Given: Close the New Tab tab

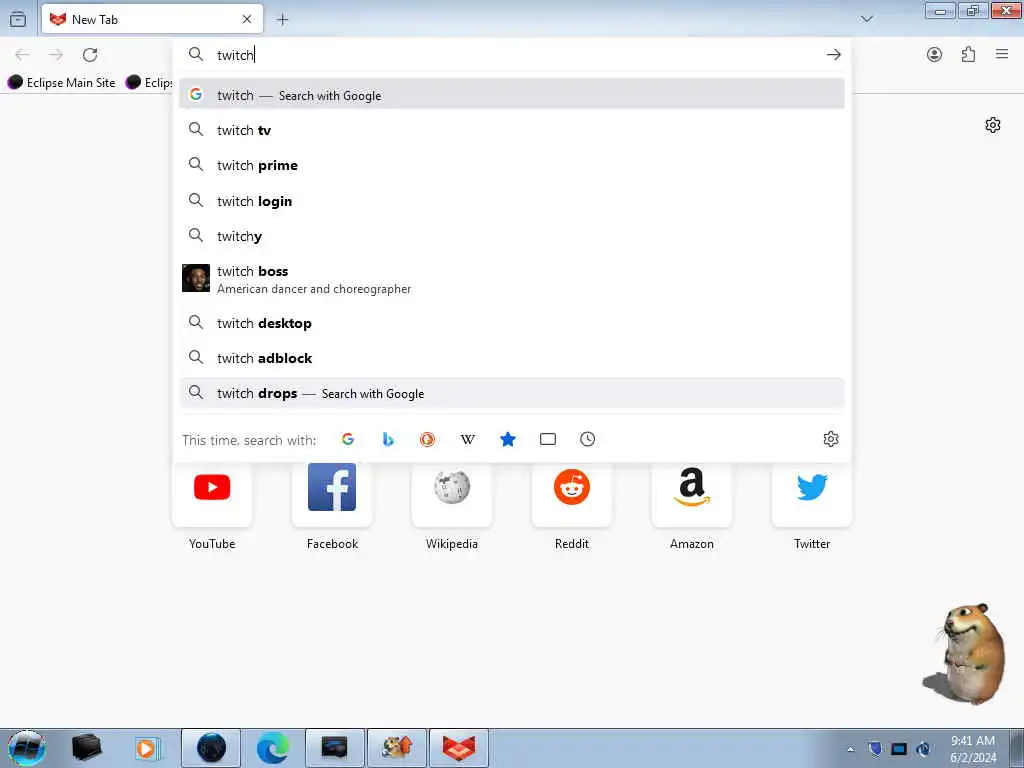Looking at the screenshot, I should [247, 19].
